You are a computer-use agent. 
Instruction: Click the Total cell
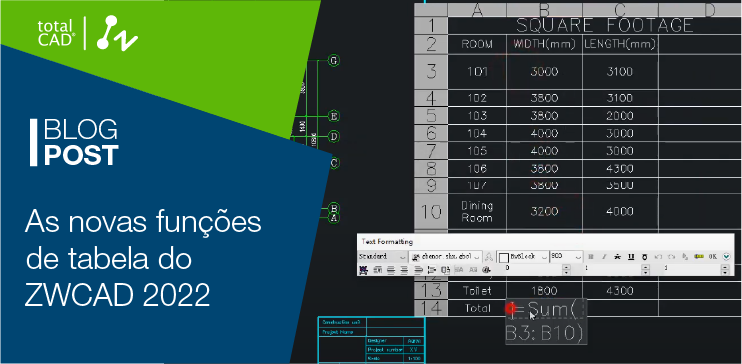click(x=477, y=308)
